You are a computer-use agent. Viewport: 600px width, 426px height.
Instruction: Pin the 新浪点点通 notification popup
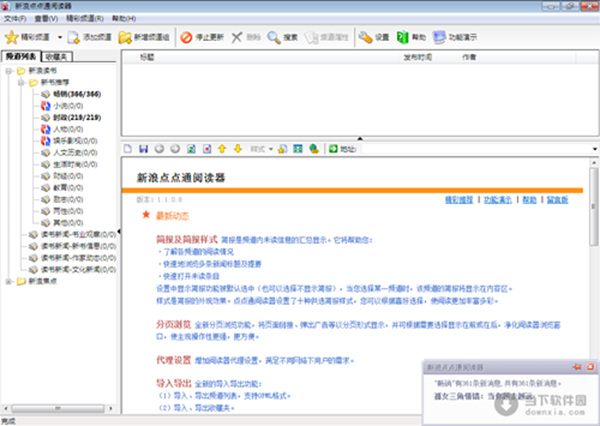pos(577,367)
